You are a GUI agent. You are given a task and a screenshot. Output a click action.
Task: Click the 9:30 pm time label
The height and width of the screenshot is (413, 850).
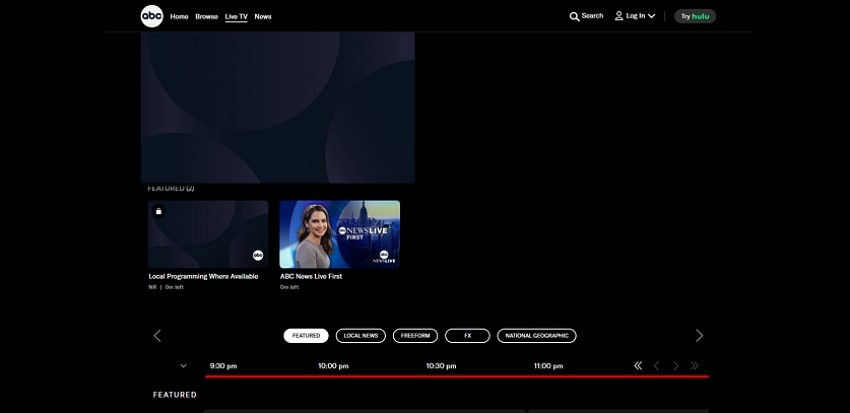[x=223, y=366]
